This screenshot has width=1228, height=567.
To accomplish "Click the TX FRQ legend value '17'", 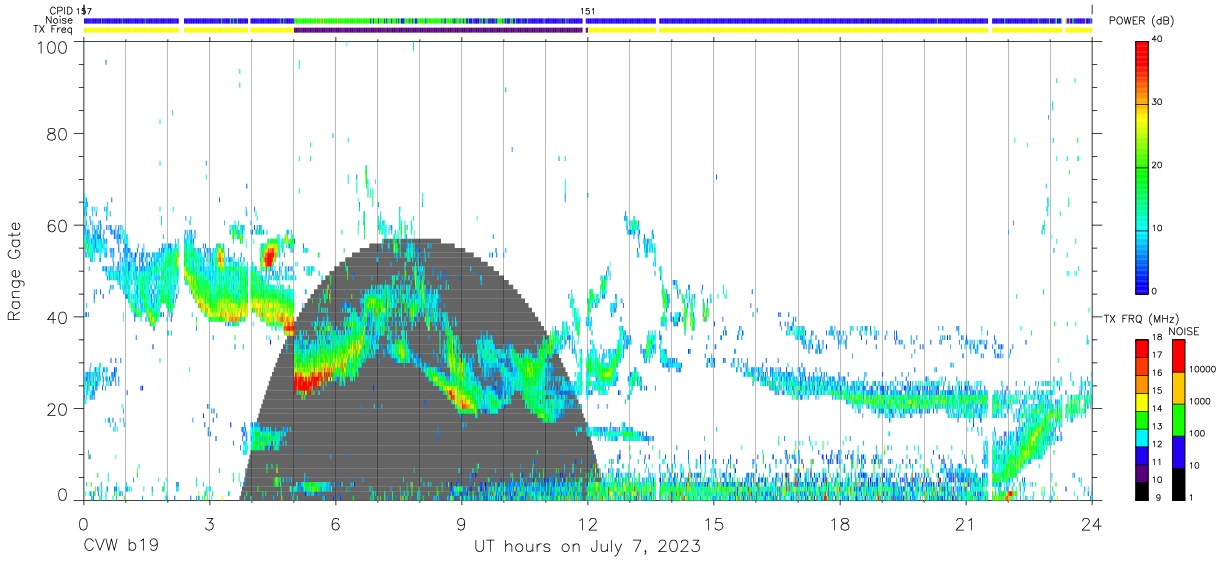I will coord(1156,355).
